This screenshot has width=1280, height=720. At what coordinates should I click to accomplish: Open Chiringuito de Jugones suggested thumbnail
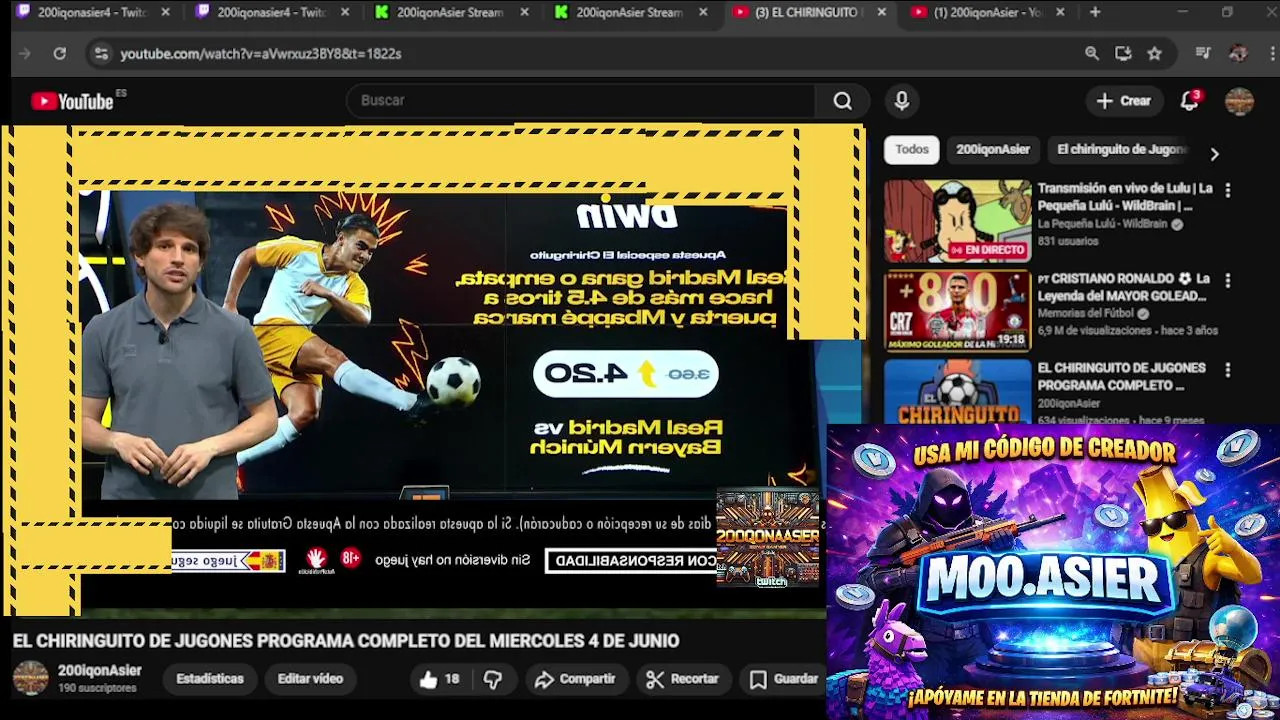coord(957,391)
